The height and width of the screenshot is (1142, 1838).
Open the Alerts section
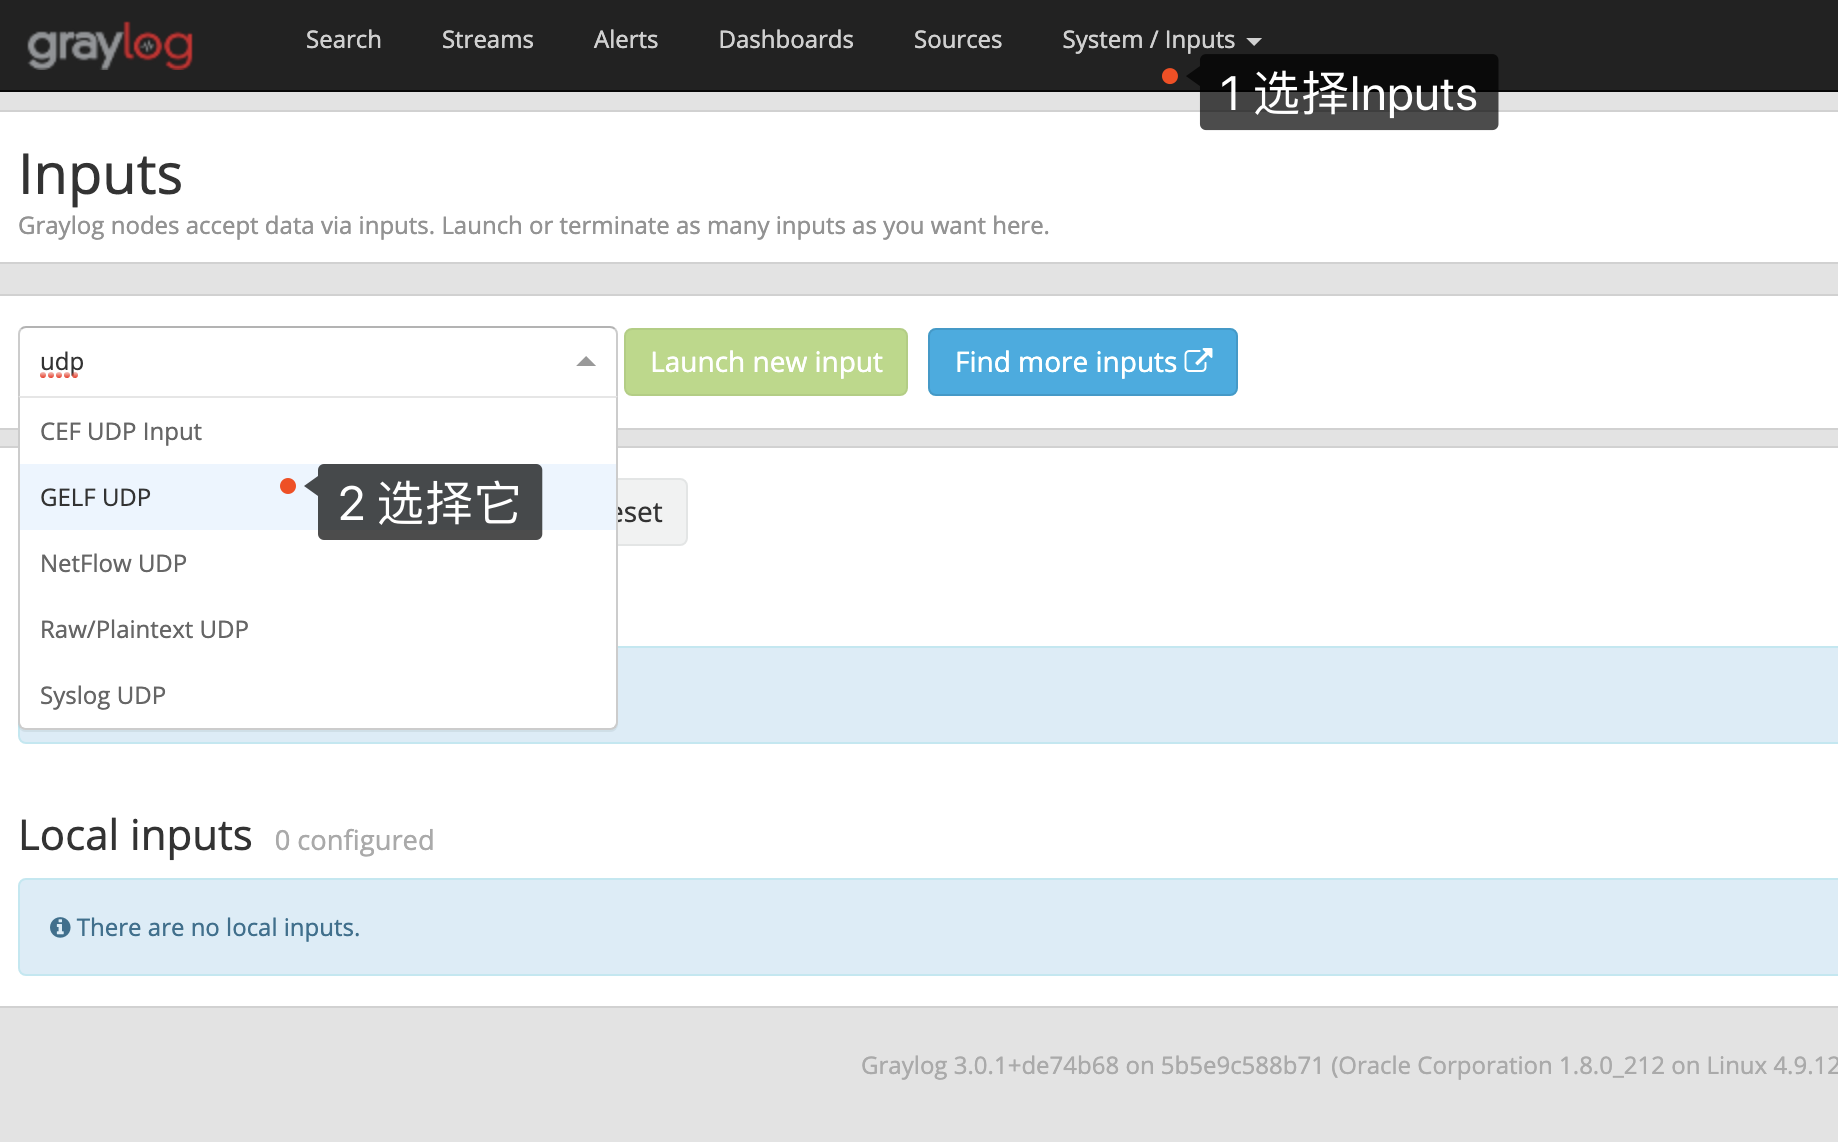pyautogui.click(x=626, y=39)
